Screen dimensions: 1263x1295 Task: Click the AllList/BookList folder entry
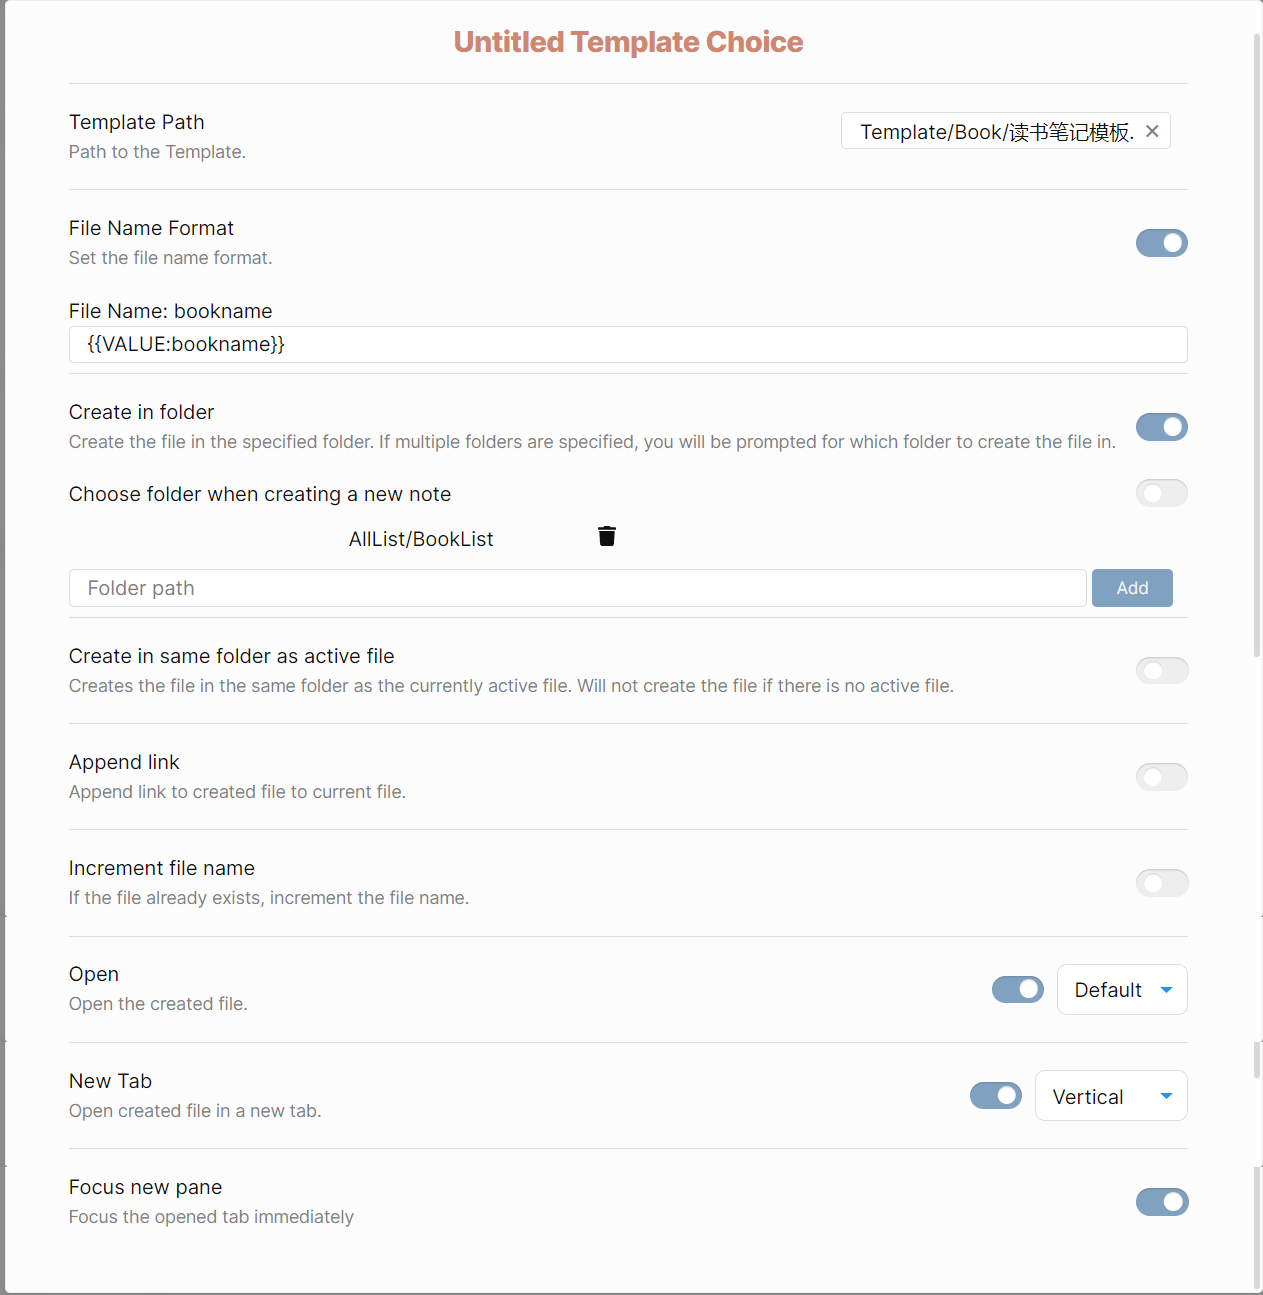[x=421, y=539]
